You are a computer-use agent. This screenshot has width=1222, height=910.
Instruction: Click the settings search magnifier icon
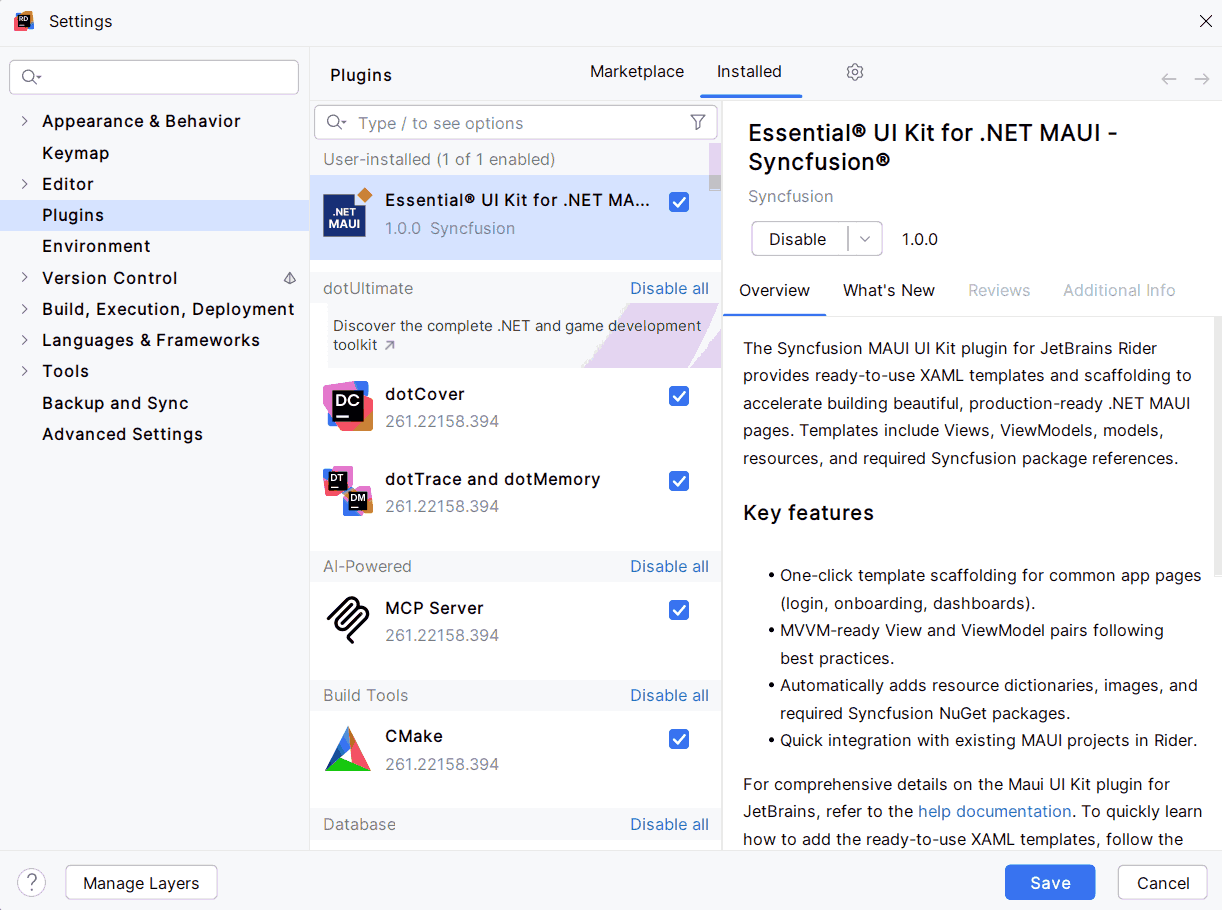coord(31,77)
